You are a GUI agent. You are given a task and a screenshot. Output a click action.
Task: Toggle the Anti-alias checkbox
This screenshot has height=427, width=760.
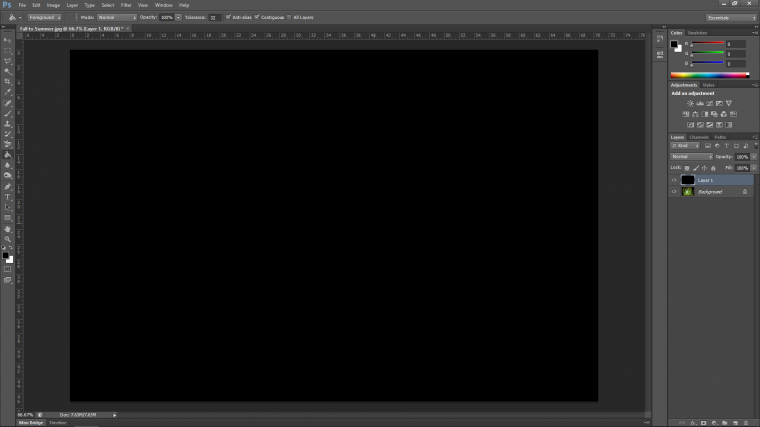(x=228, y=17)
